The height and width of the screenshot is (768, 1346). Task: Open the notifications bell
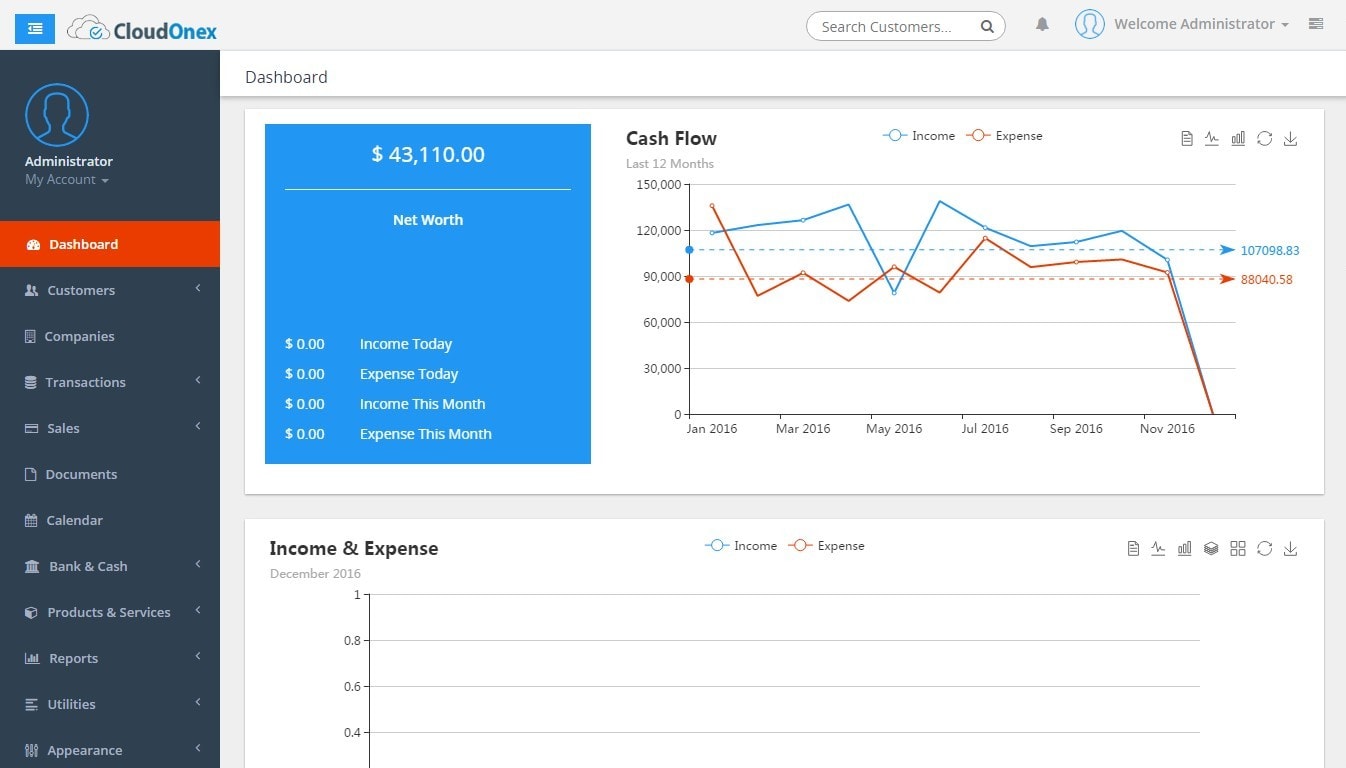tap(1042, 24)
